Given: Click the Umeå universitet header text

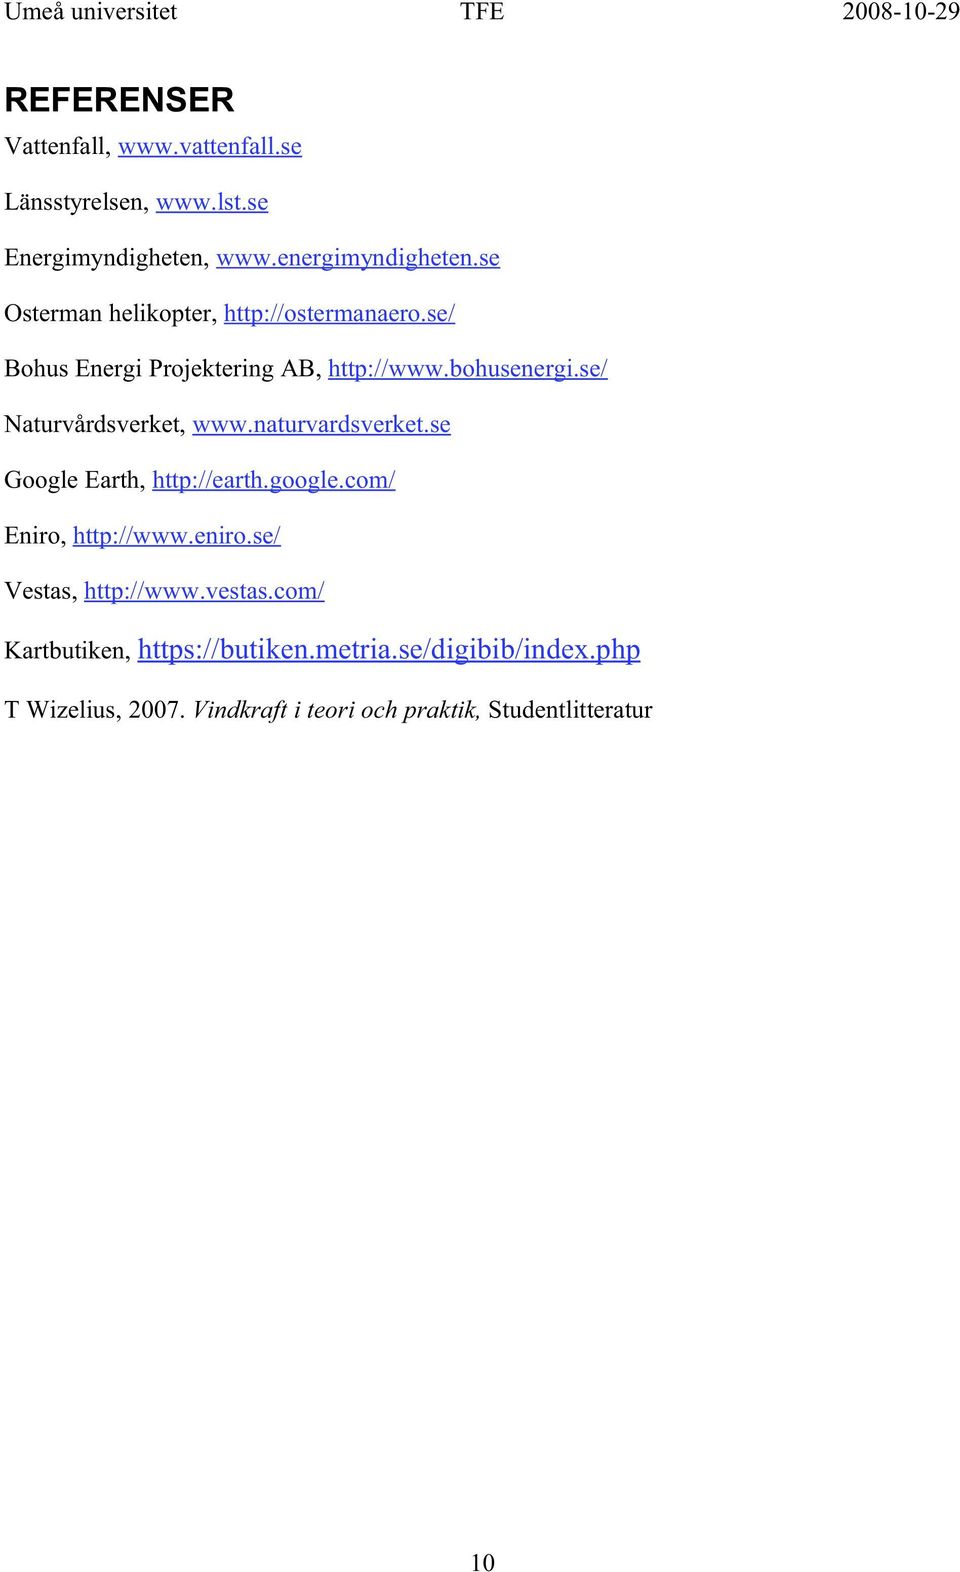Looking at the screenshot, I should [90, 12].
